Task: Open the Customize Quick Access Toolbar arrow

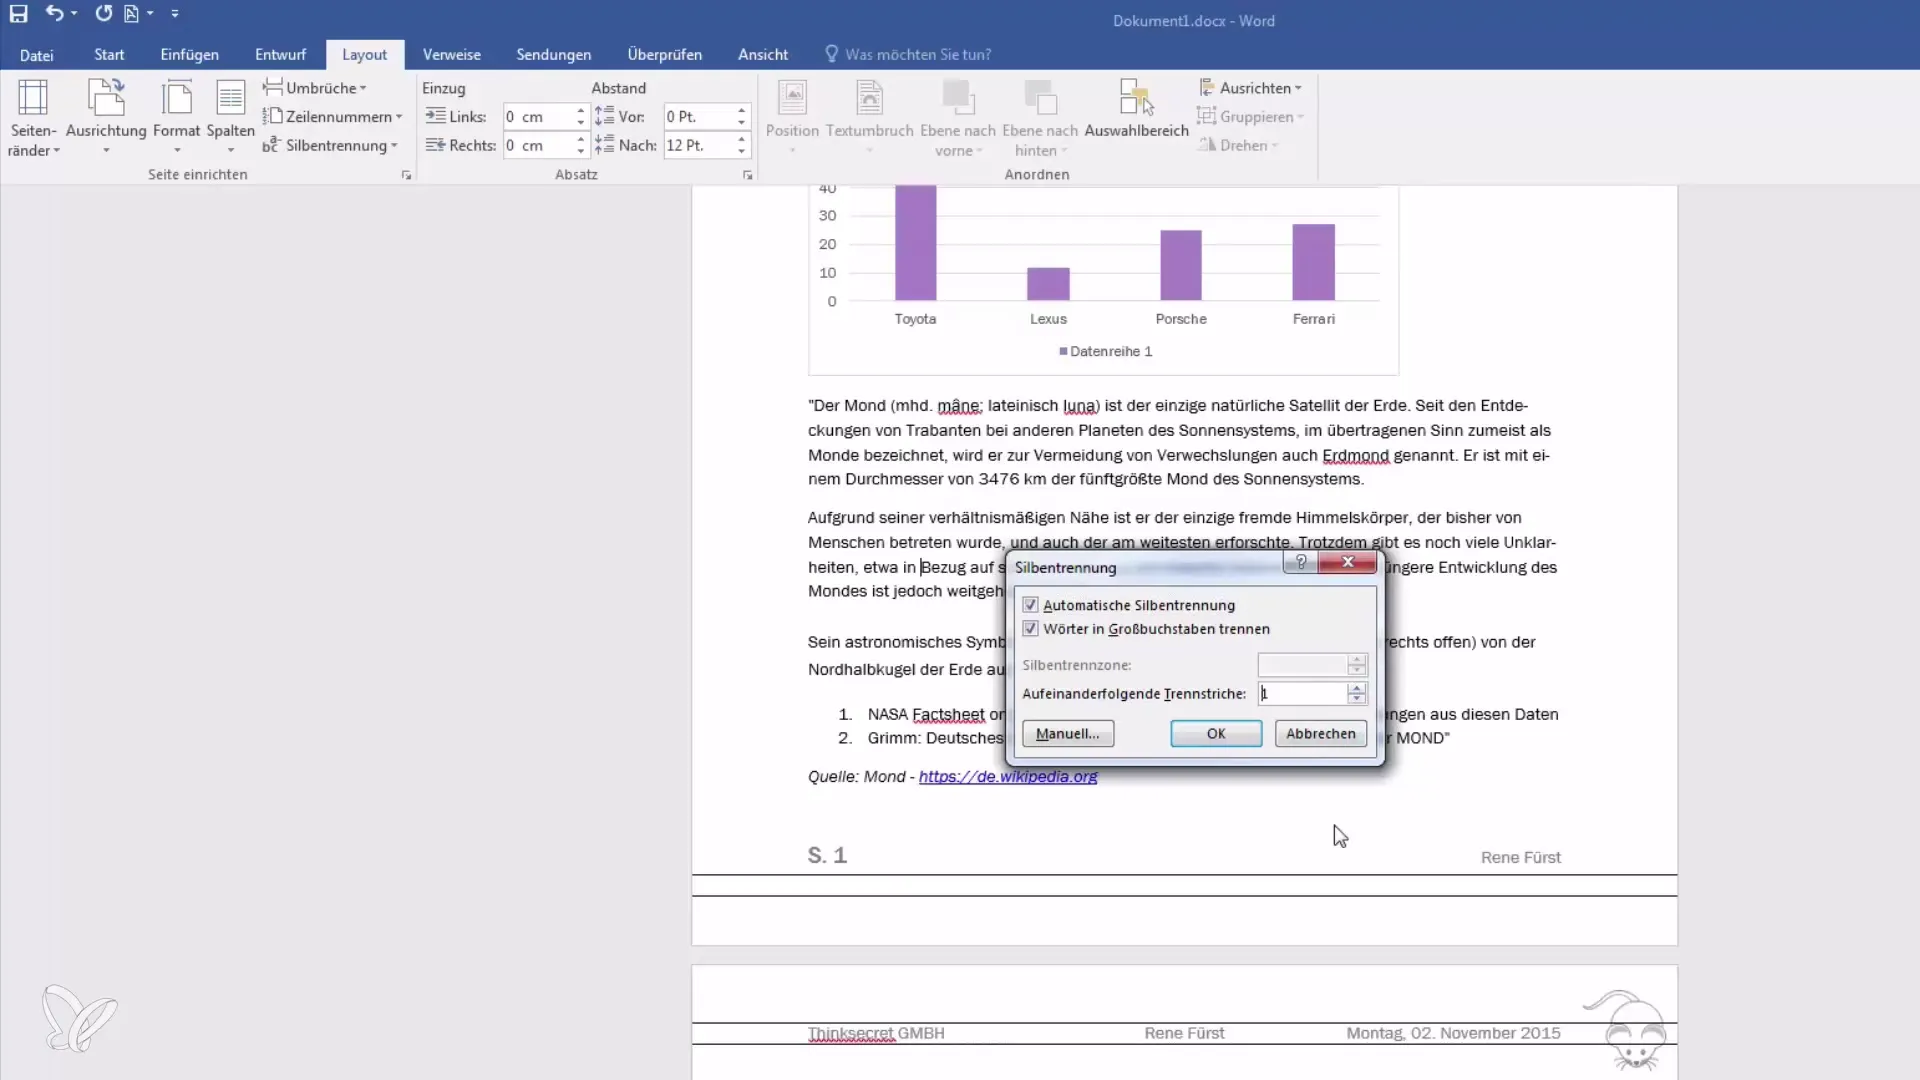Action: 175,14
